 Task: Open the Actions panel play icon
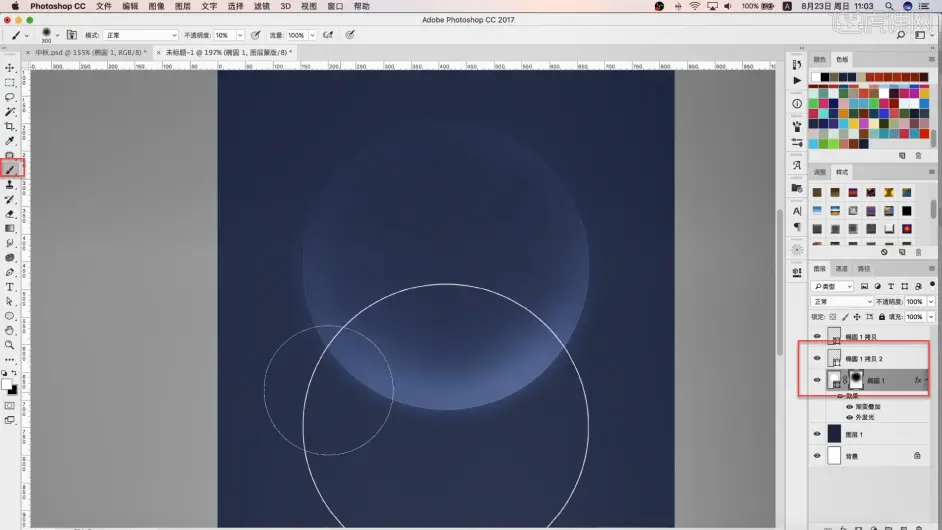[x=797, y=80]
